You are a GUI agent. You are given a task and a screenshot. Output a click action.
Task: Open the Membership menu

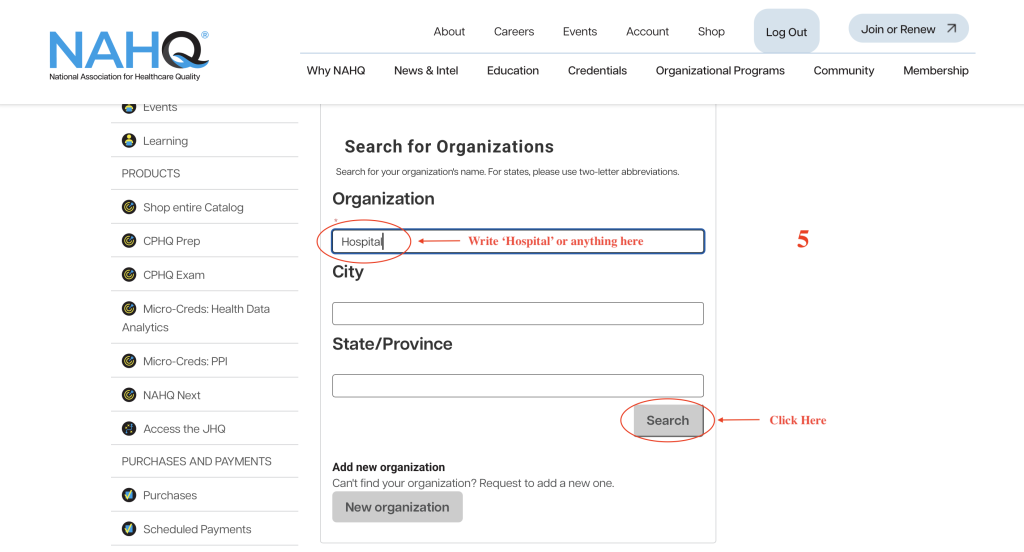(x=936, y=71)
